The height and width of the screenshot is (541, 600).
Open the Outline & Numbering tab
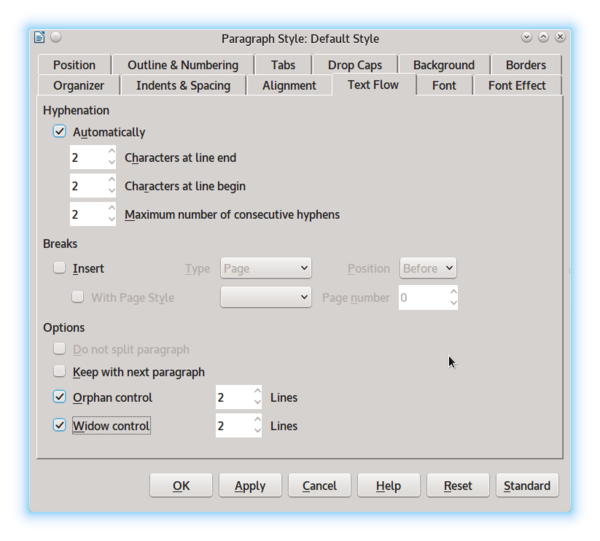(183, 65)
